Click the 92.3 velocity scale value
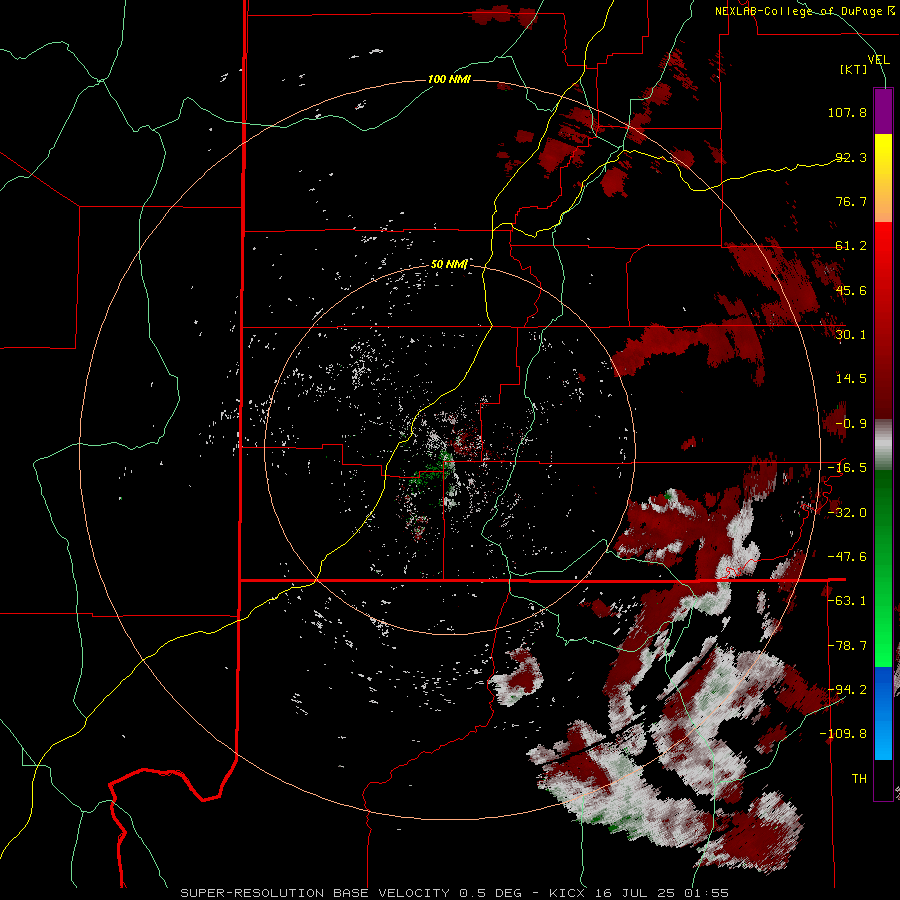The width and height of the screenshot is (900, 900). click(x=851, y=157)
